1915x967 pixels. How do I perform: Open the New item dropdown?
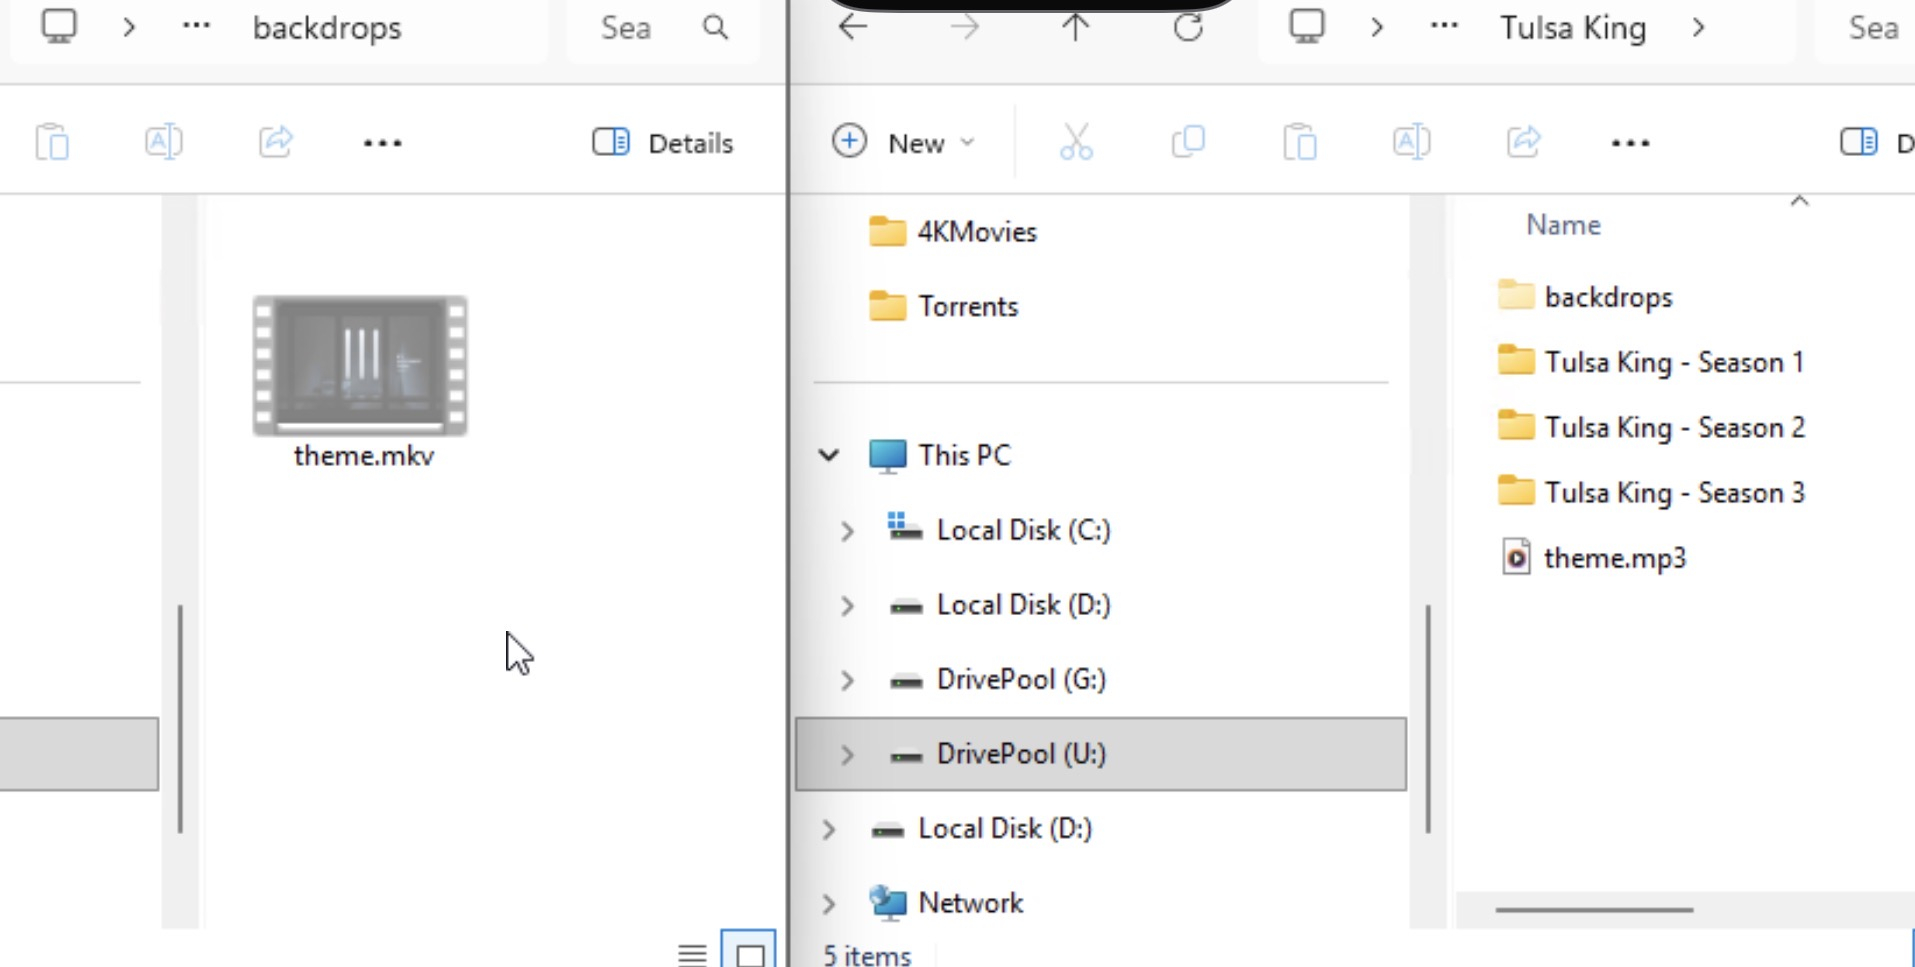(x=904, y=142)
